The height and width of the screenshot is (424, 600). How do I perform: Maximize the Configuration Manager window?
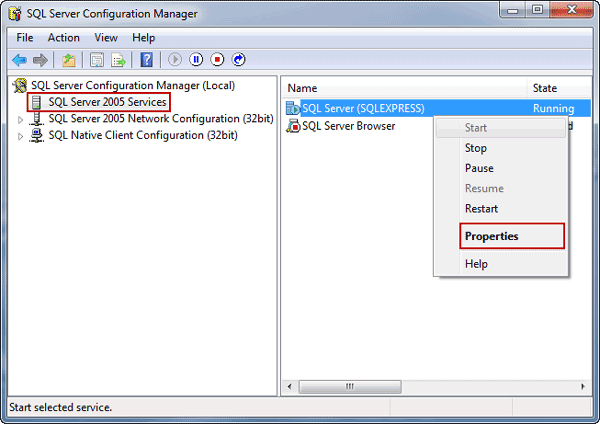click(538, 10)
